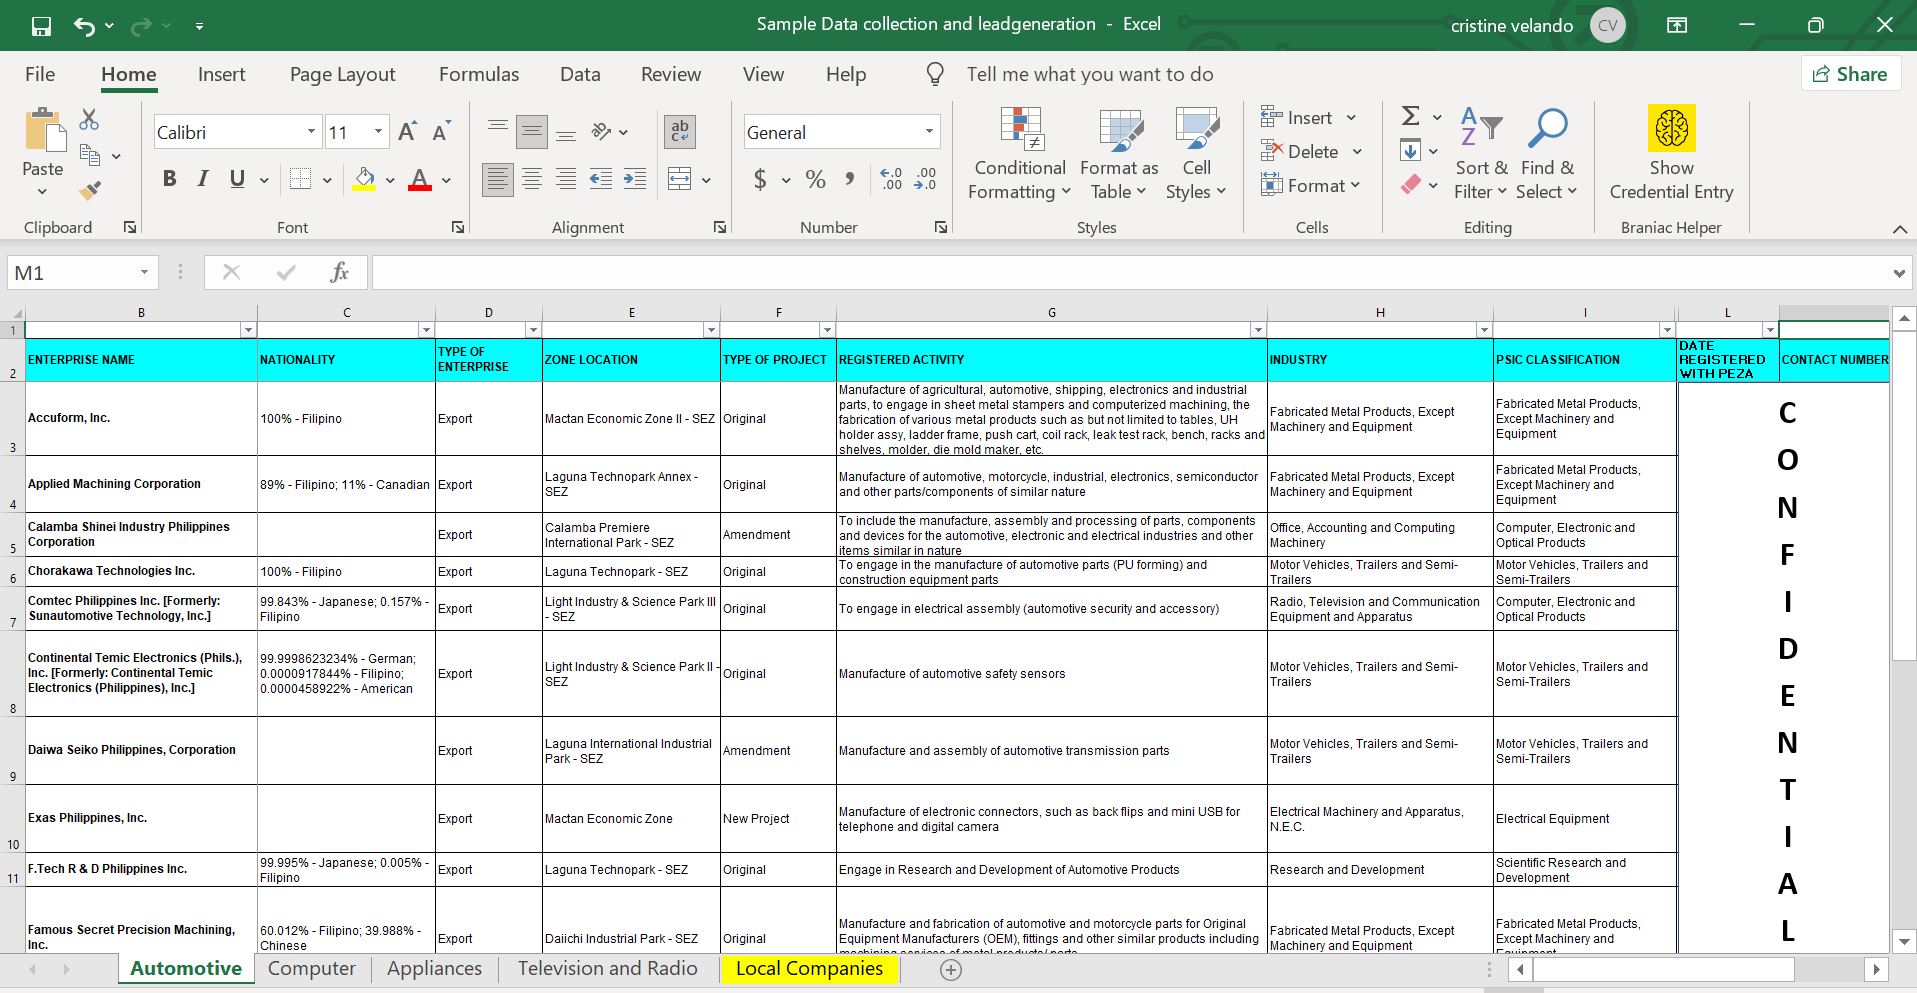Open Find & Select magnifier
The image size is (1917, 993).
(x=1547, y=154)
